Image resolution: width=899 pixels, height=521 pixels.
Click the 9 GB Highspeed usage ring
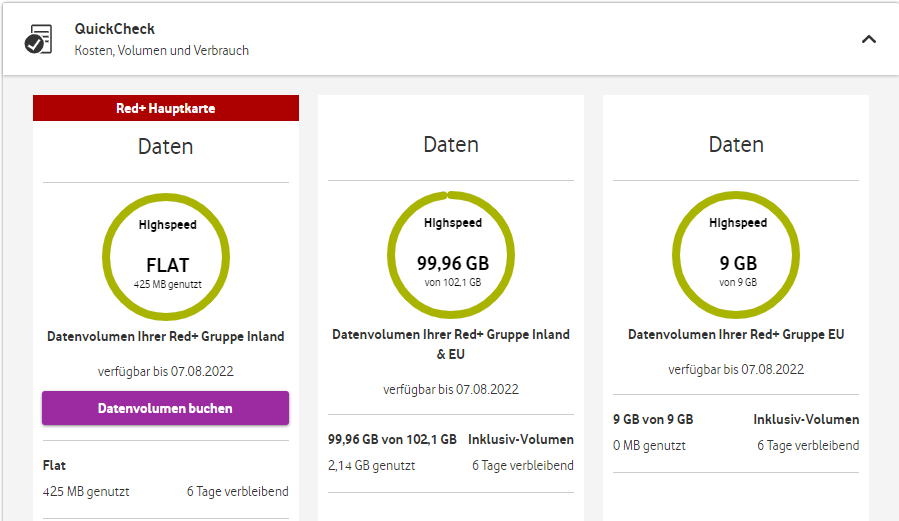click(x=737, y=251)
